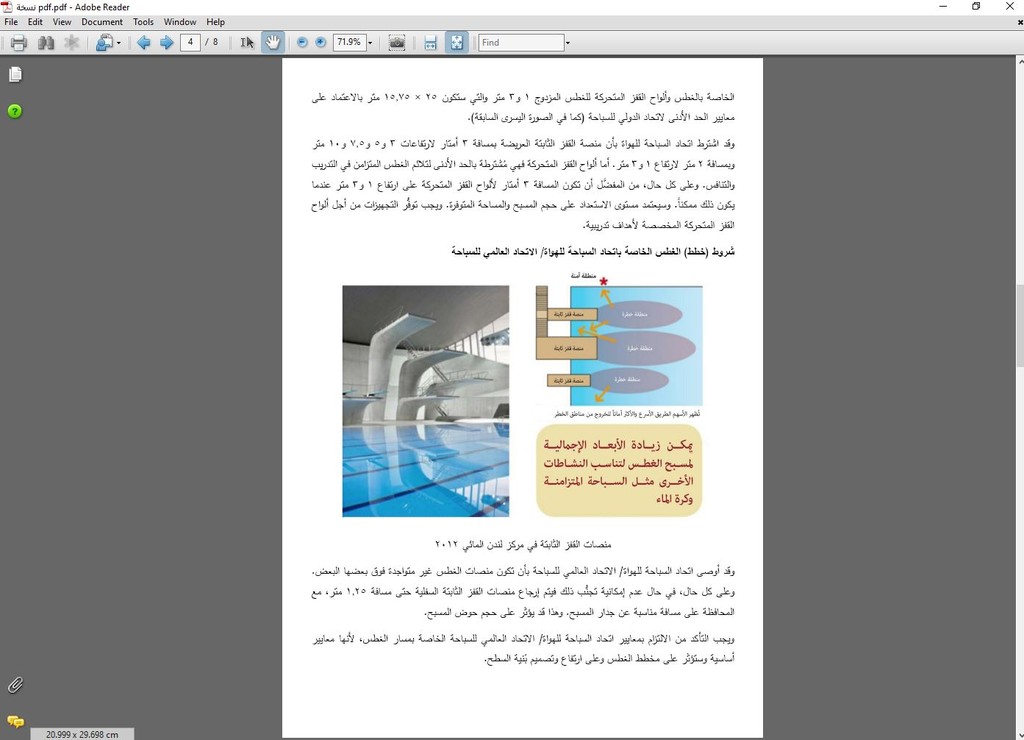Screen dimensions: 1024x740
Task: Click the Adobe Reader PDF title icon
Action: tap(7, 7)
